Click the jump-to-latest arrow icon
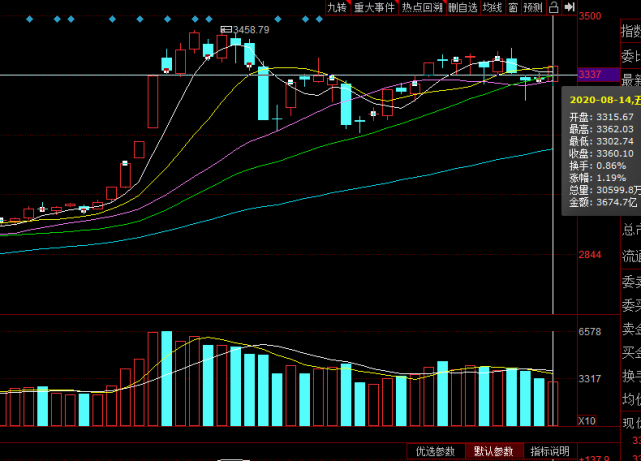This screenshot has width=641, height=461. (x=569, y=7)
